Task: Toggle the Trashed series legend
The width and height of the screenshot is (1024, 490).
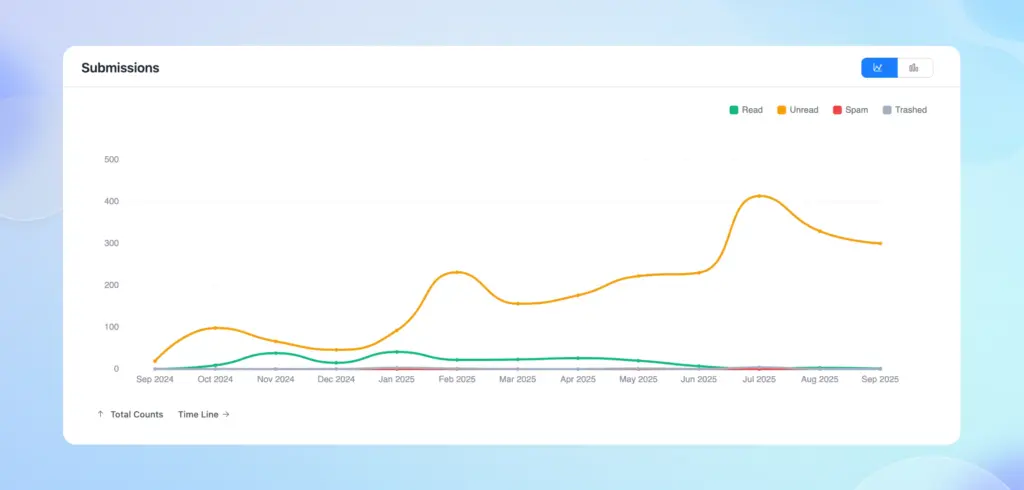Action: point(904,110)
